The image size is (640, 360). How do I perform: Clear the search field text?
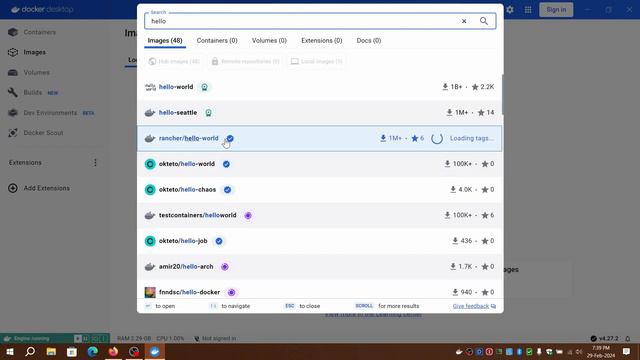[464, 21]
